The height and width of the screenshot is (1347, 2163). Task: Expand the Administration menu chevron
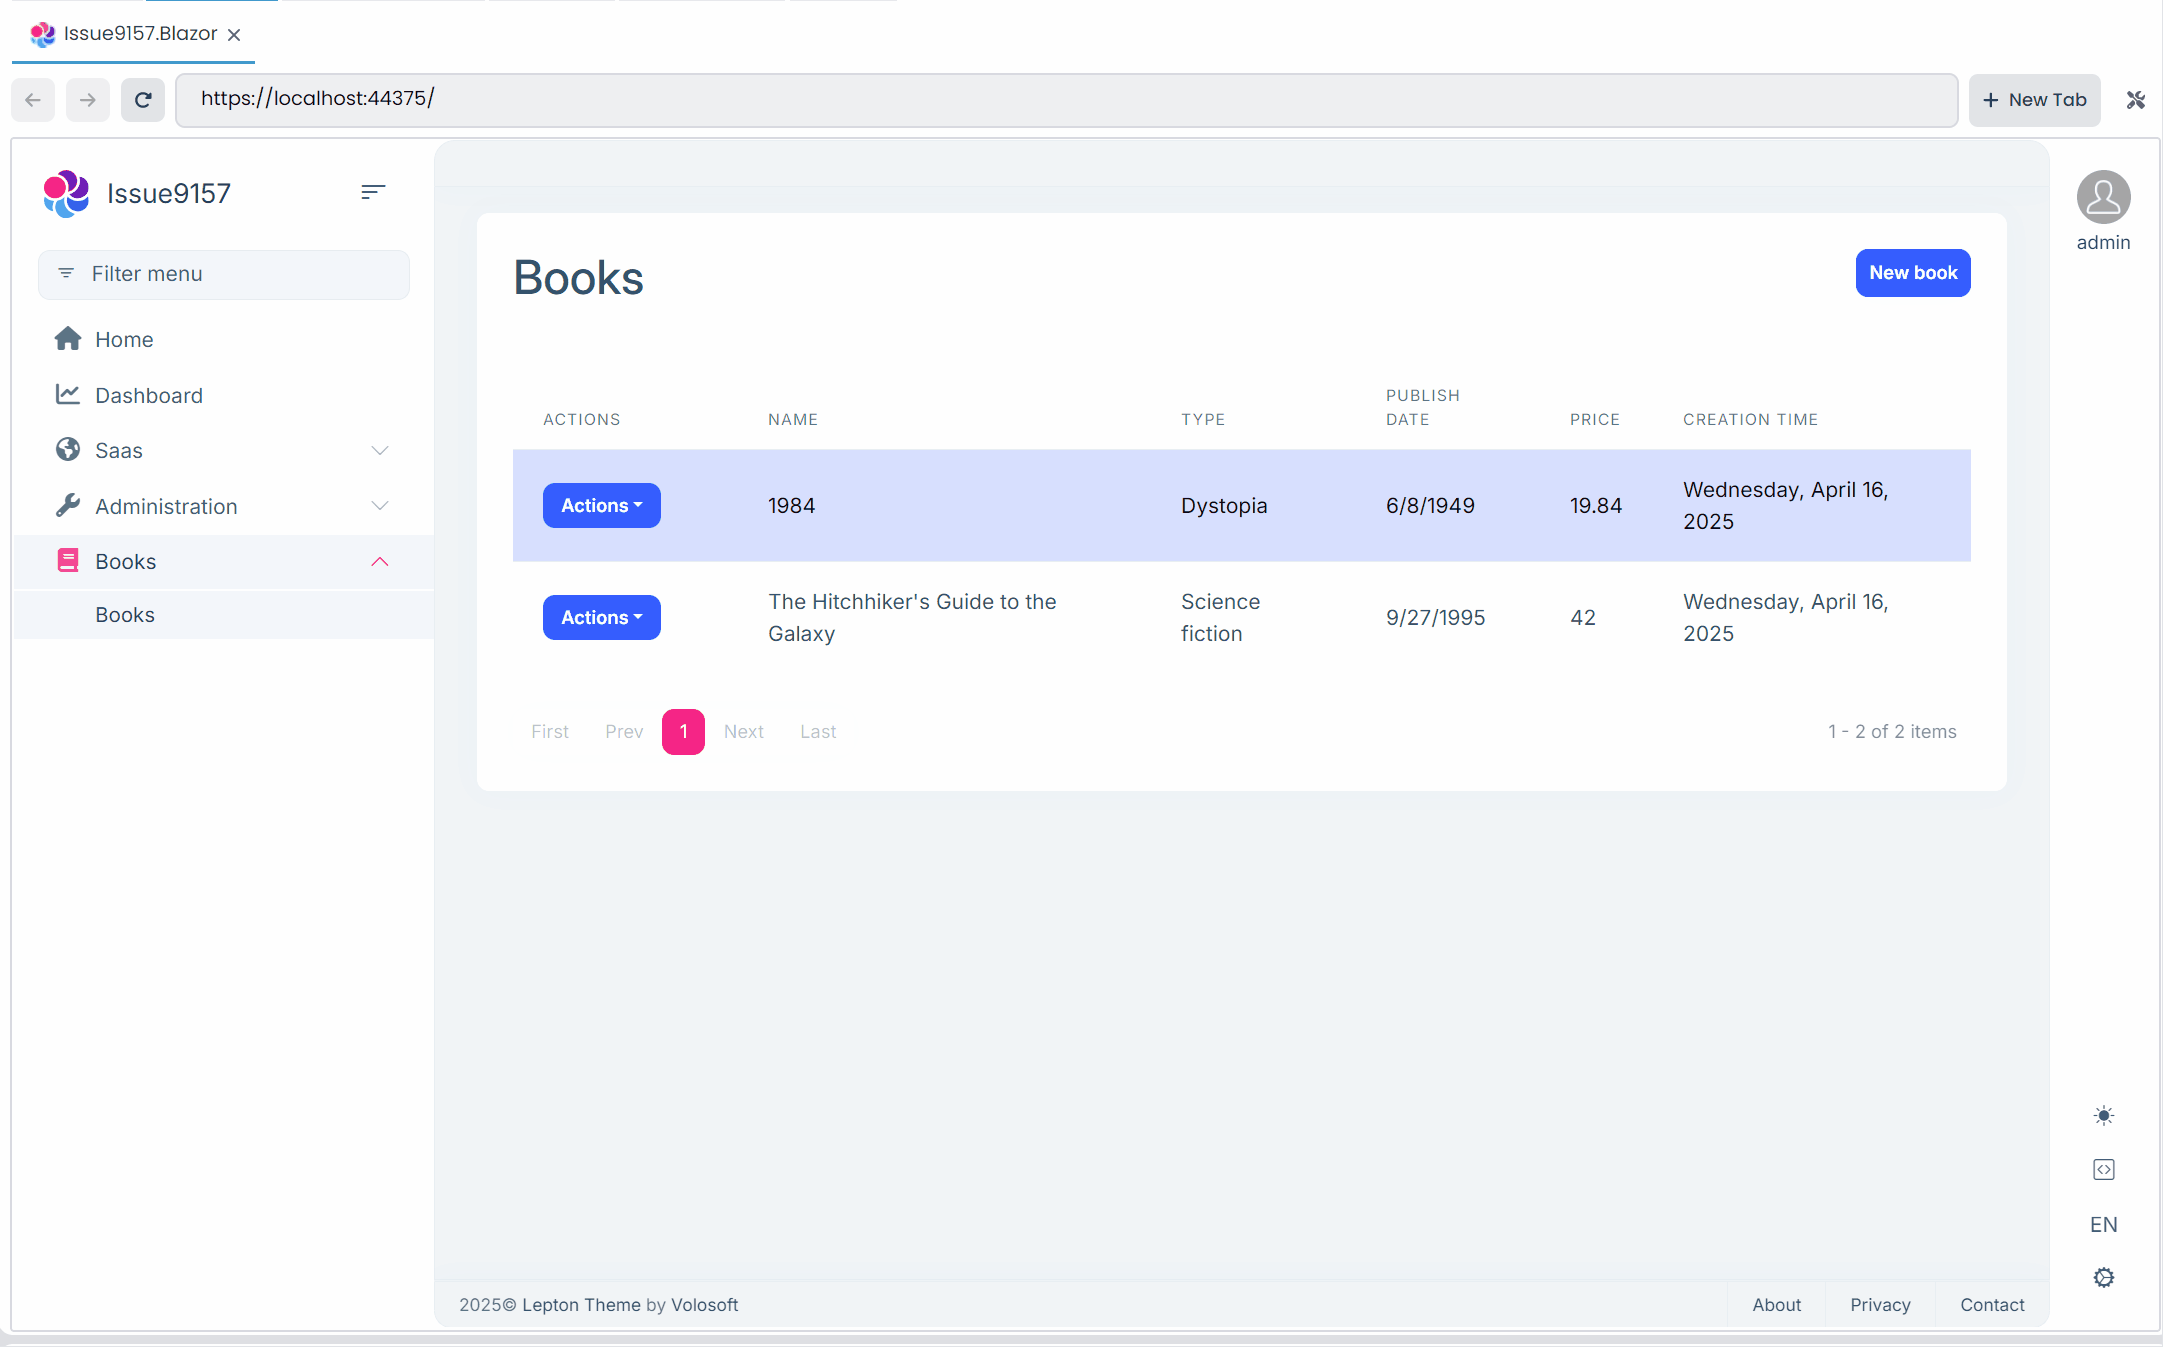tap(380, 506)
